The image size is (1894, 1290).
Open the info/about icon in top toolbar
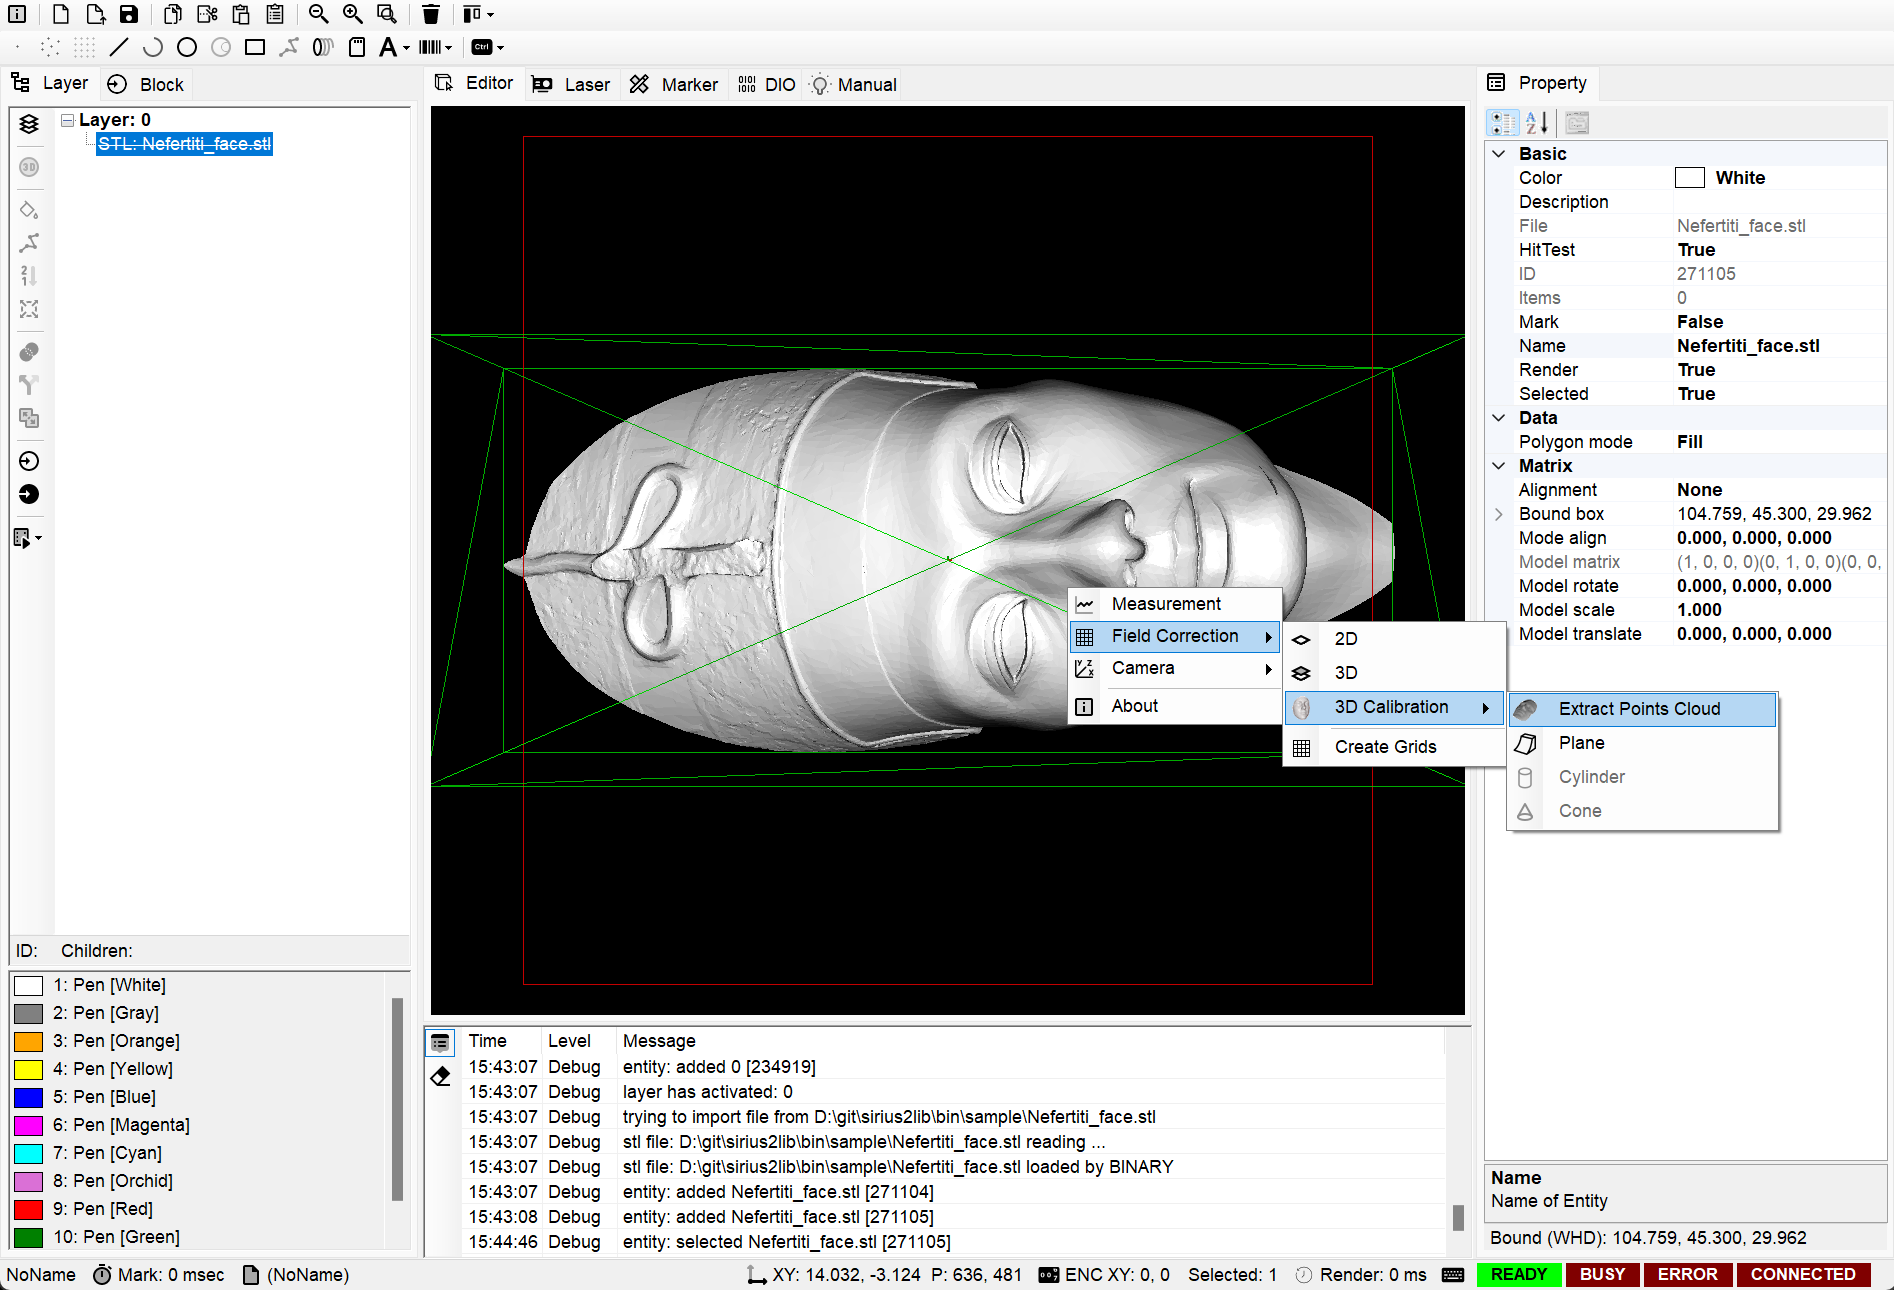[x=17, y=14]
